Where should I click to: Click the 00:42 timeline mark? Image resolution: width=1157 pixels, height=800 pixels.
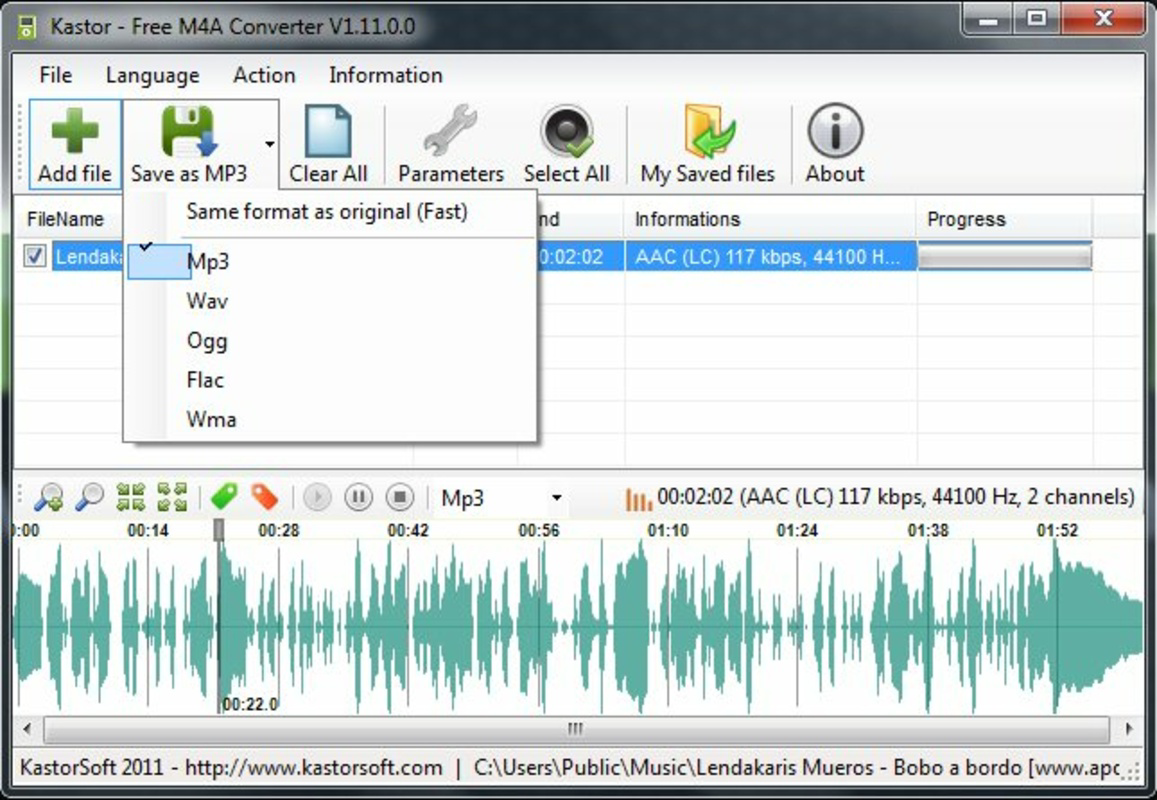coord(408,530)
